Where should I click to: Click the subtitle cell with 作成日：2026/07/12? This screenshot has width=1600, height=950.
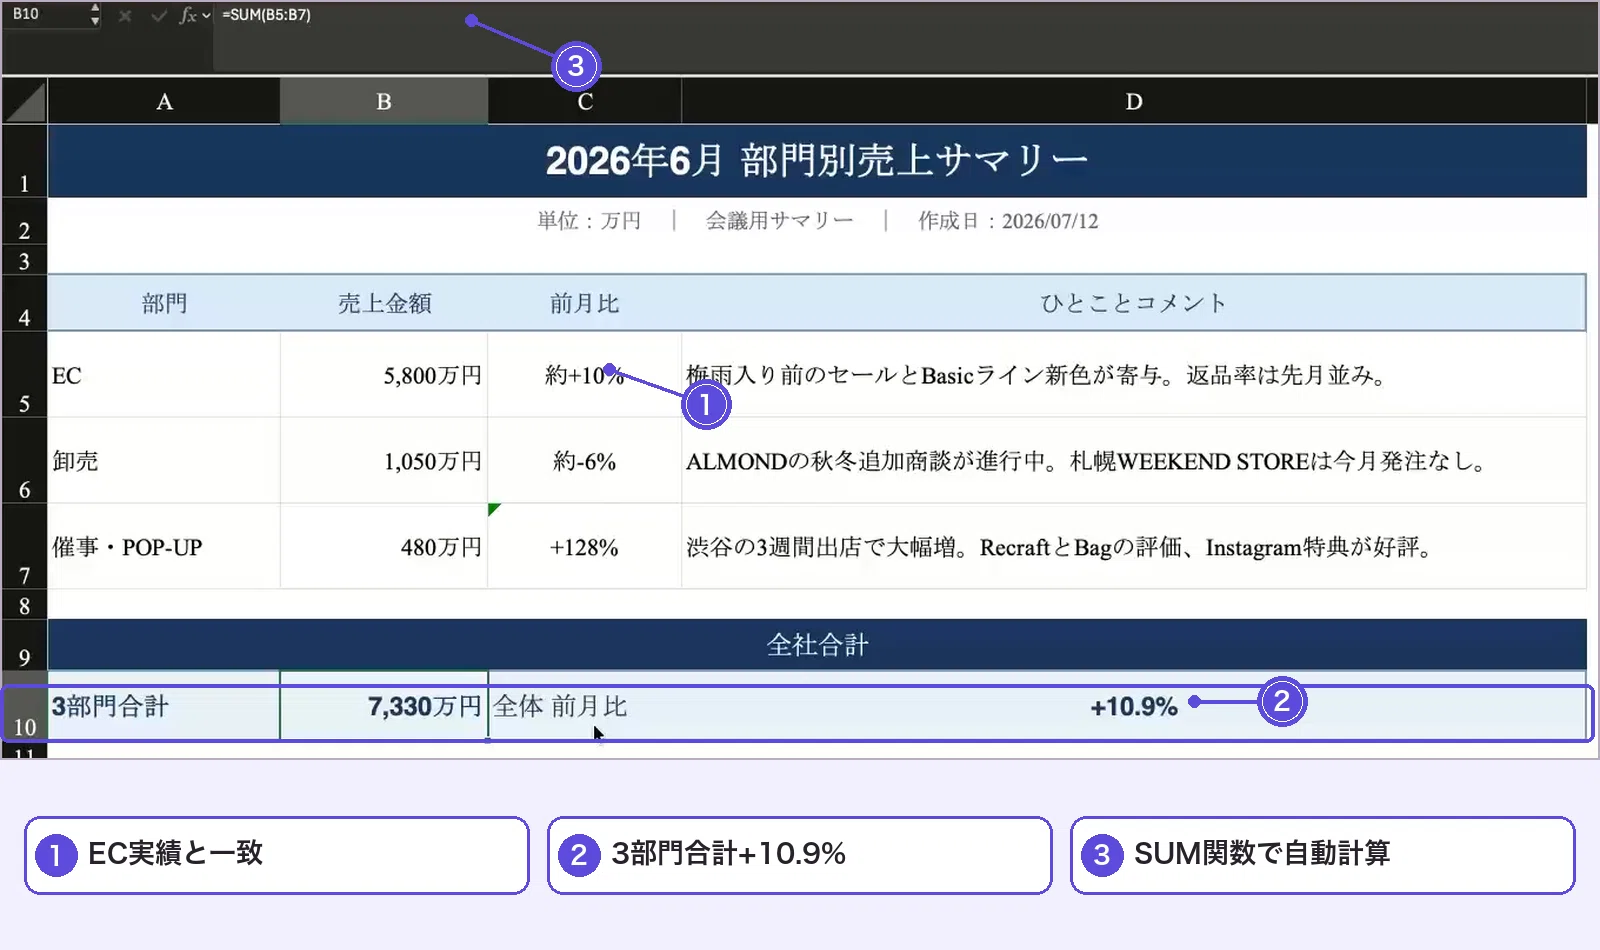[x=817, y=221]
